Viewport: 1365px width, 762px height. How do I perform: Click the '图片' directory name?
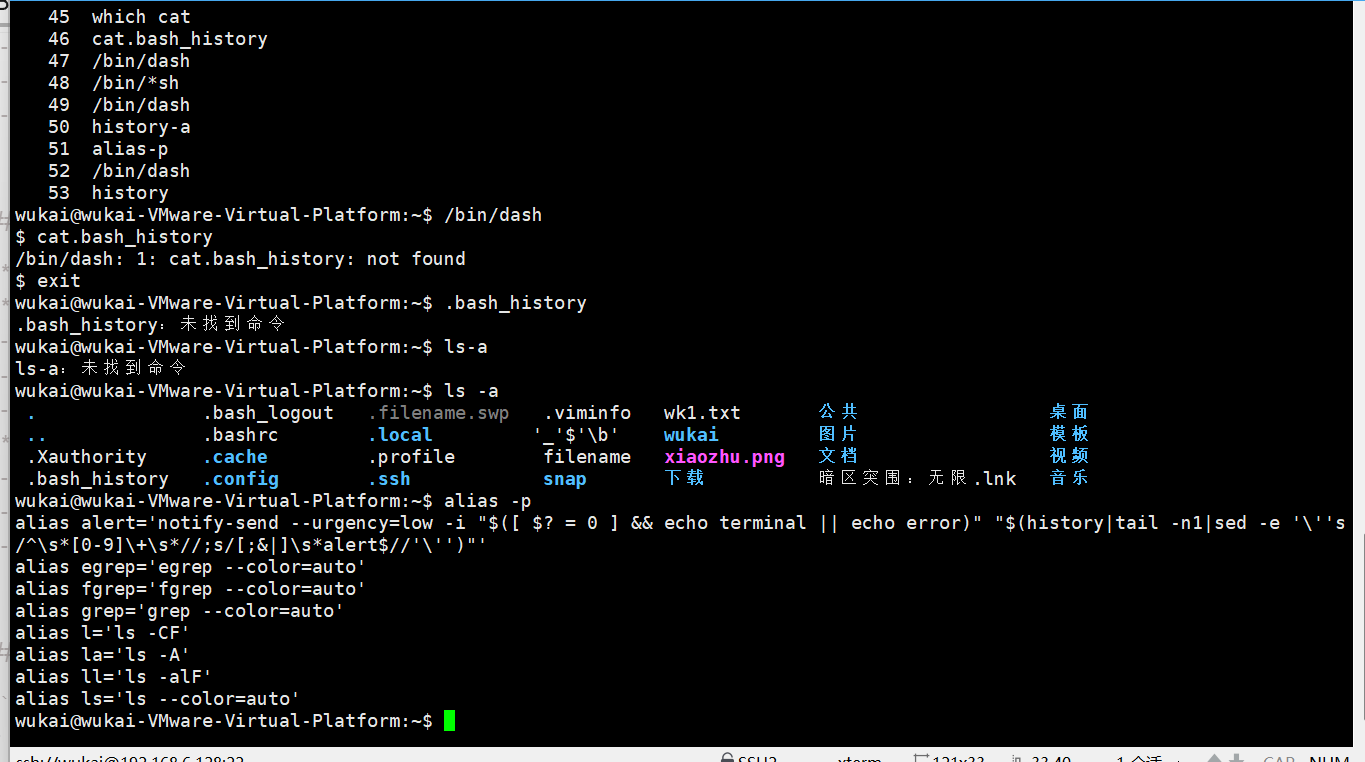tap(838, 435)
